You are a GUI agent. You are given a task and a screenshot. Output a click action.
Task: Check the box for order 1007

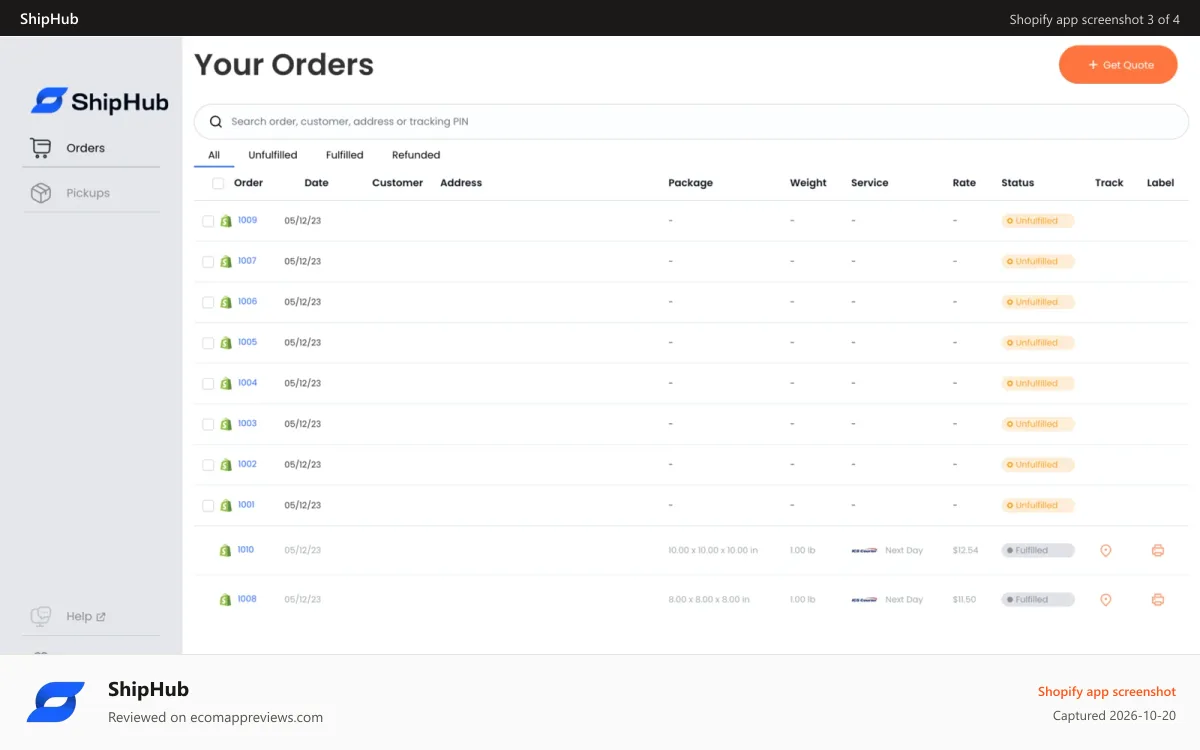[x=208, y=261]
